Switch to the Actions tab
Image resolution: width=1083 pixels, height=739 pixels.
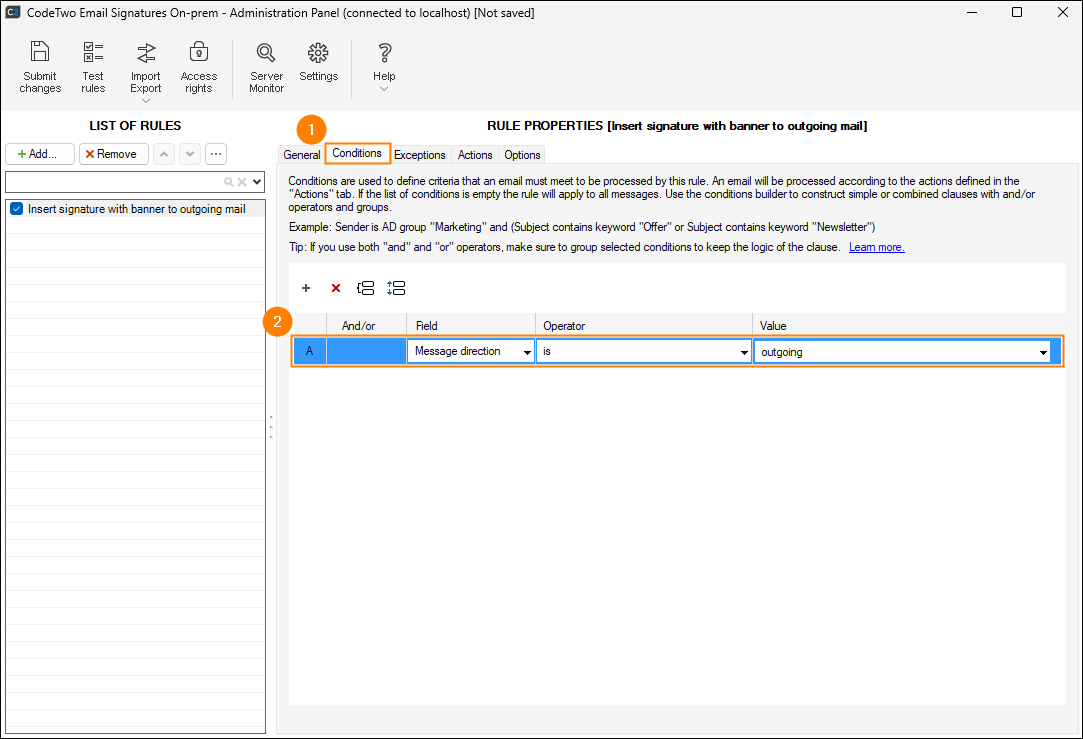[x=475, y=155]
